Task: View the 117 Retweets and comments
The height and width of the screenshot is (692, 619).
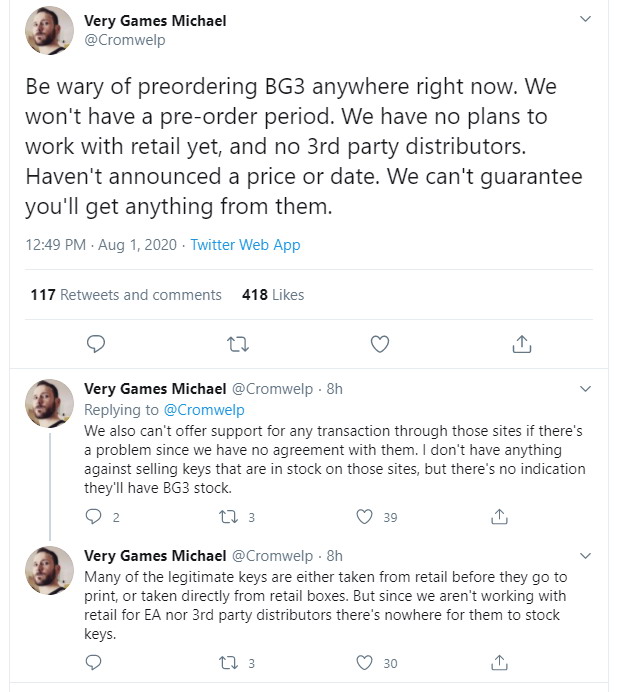Action: coord(126,295)
